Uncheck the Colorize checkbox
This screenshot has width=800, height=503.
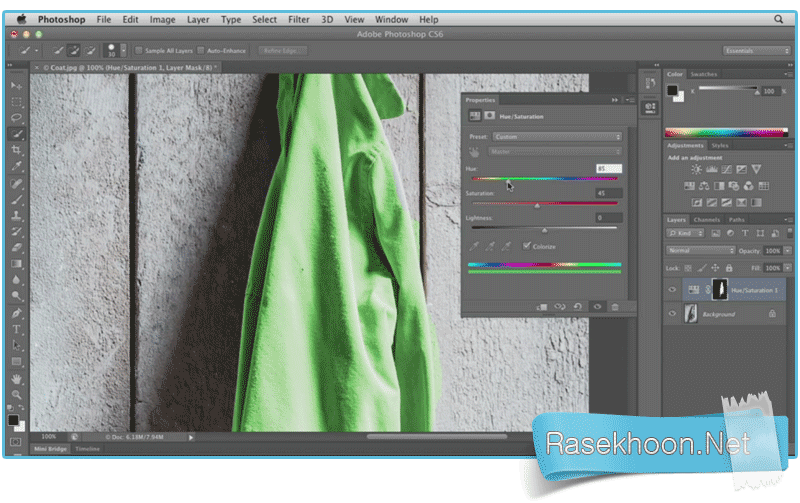[x=527, y=246]
